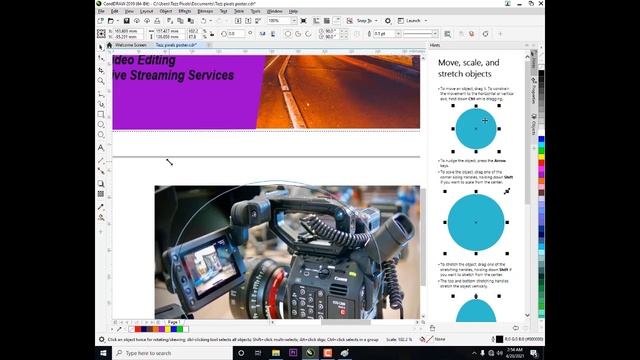
Task: Click the Print icon
Action: [x=157, y=20]
